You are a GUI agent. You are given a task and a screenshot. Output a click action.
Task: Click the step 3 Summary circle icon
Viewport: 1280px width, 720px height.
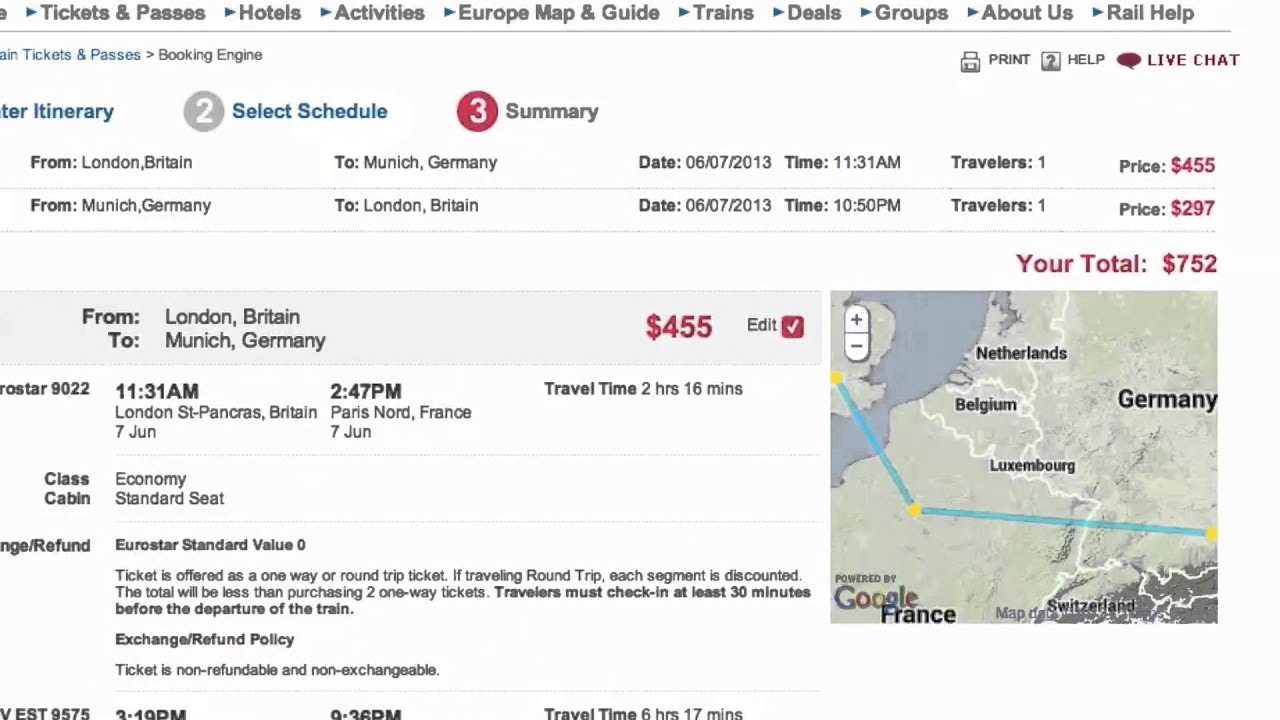(x=477, y=111)
